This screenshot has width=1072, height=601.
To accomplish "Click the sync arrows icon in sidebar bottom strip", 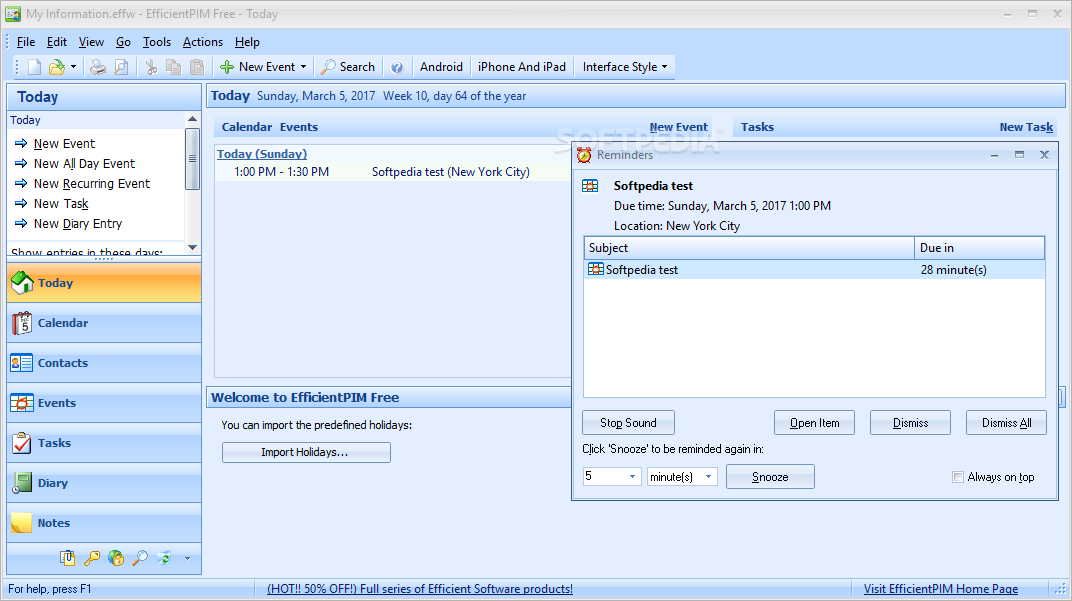I will 164,559.
